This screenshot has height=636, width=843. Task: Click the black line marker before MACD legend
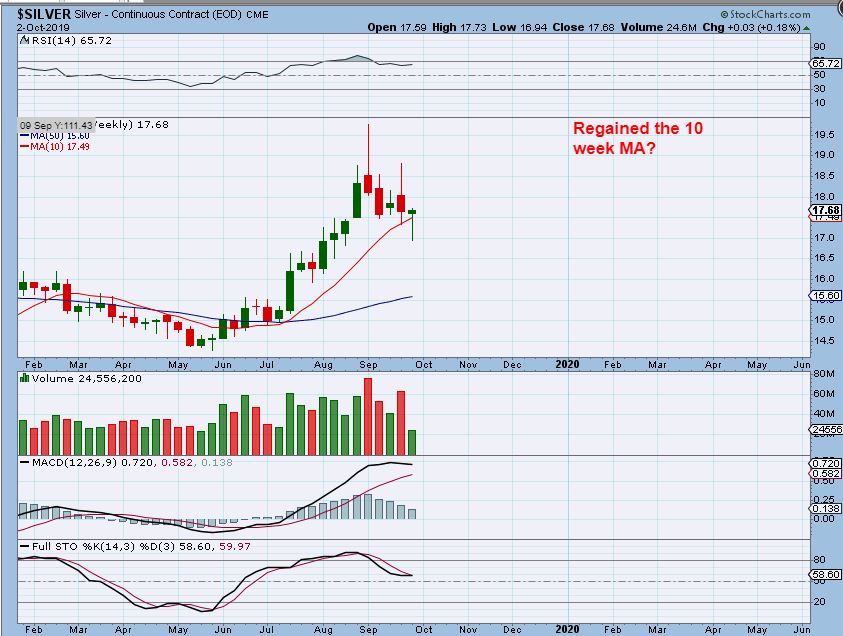pyautogui.click(x=24, y=462)
